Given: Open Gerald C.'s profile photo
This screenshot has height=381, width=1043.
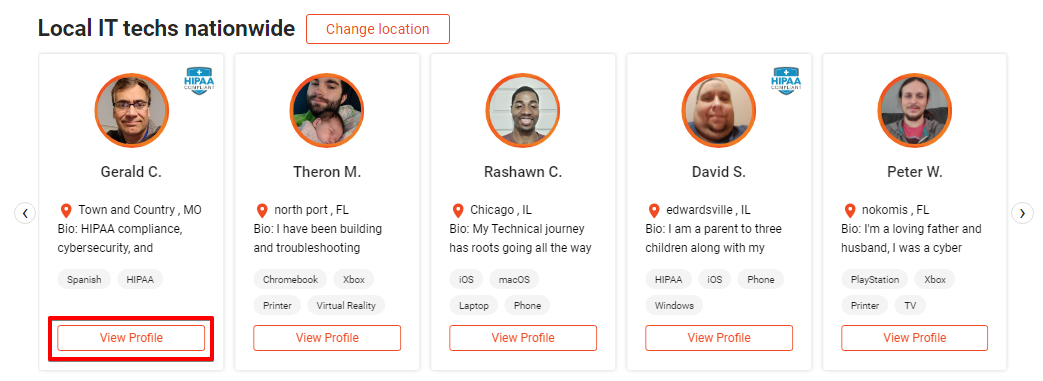Looking at the screenshot, I should 132,110.
